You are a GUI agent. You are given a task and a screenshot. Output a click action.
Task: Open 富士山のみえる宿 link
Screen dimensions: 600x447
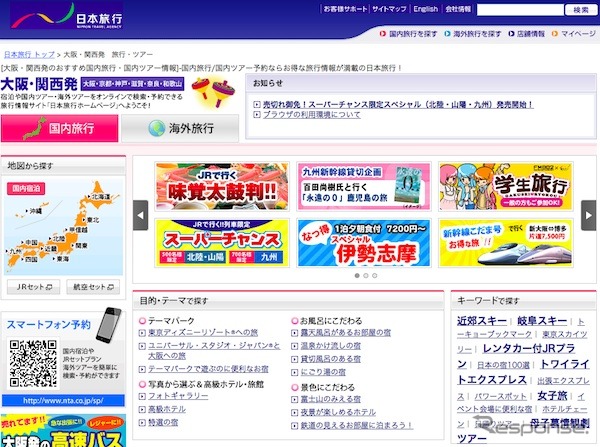point(331,399)
